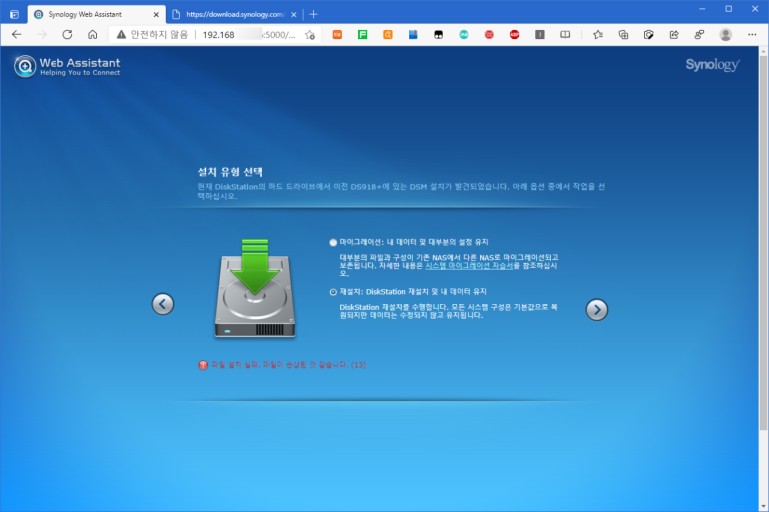The width and height of the screenshot is (769, 512).
Task: Switch to the download.synology.com tab
Action: pyautogui.click(x=234, y=14)
